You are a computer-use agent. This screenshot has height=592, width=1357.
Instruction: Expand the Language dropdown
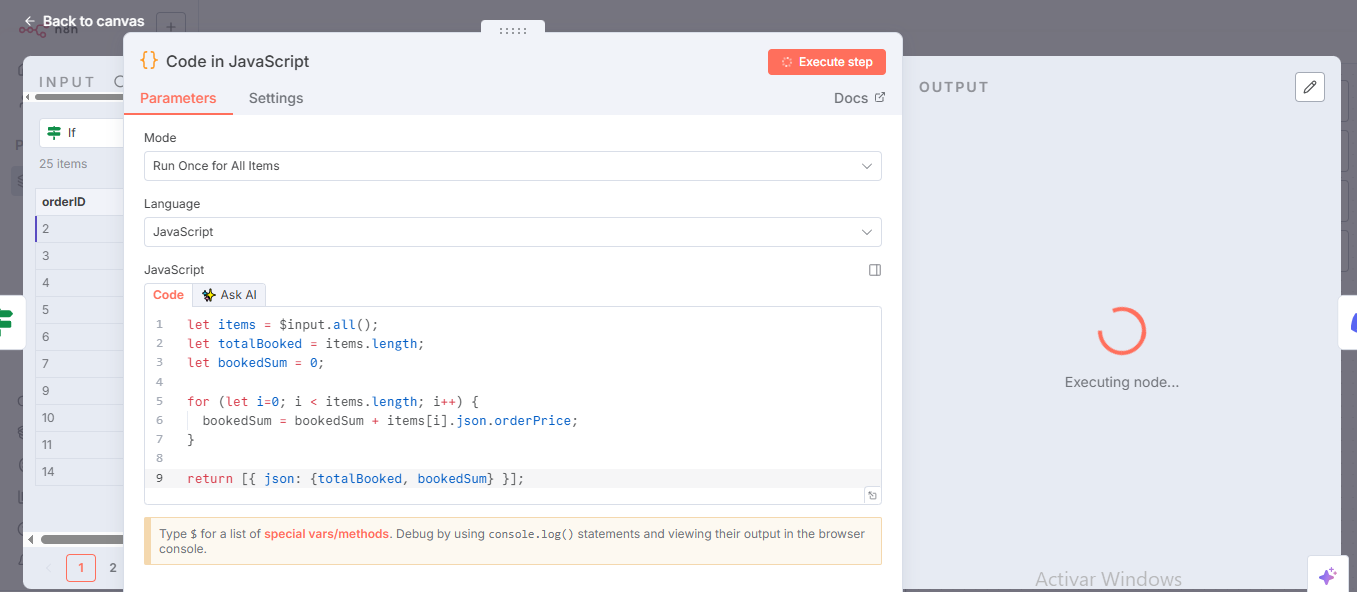coord(512,232)
